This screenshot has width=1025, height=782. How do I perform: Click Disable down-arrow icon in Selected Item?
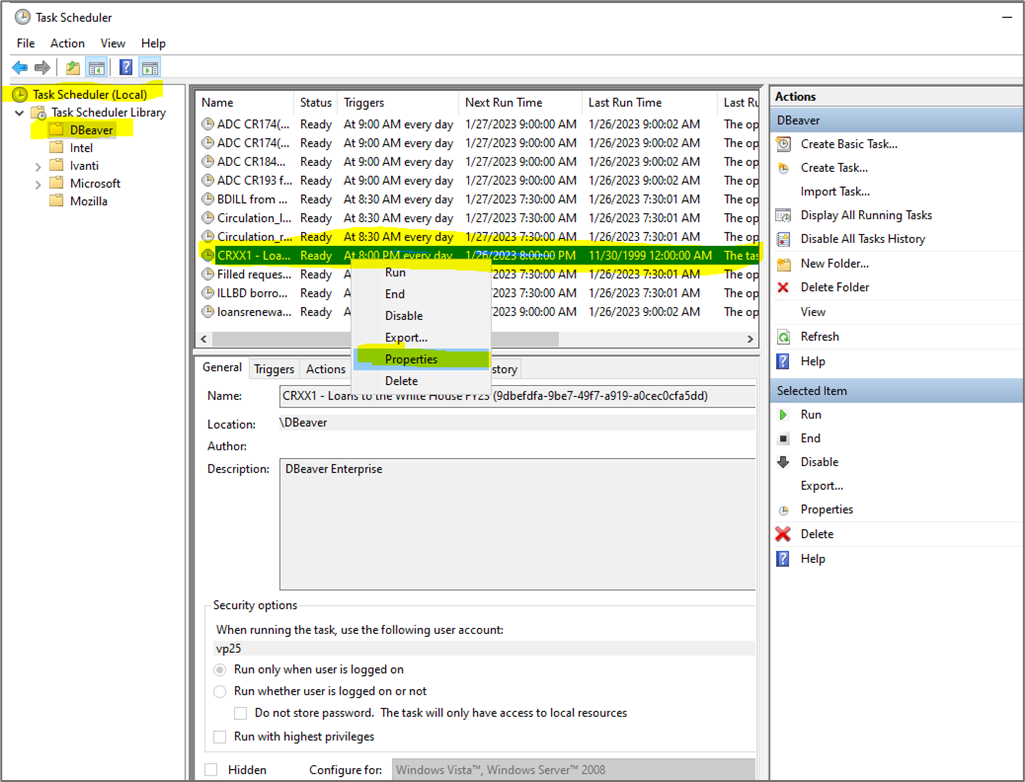[783, 462]
